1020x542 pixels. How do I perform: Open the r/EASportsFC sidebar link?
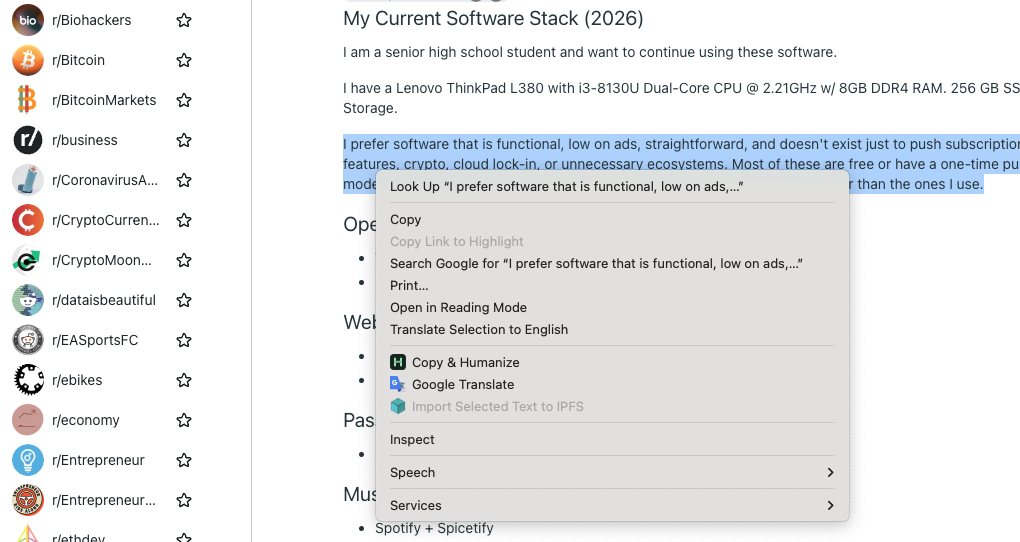(x=95, y=340)
